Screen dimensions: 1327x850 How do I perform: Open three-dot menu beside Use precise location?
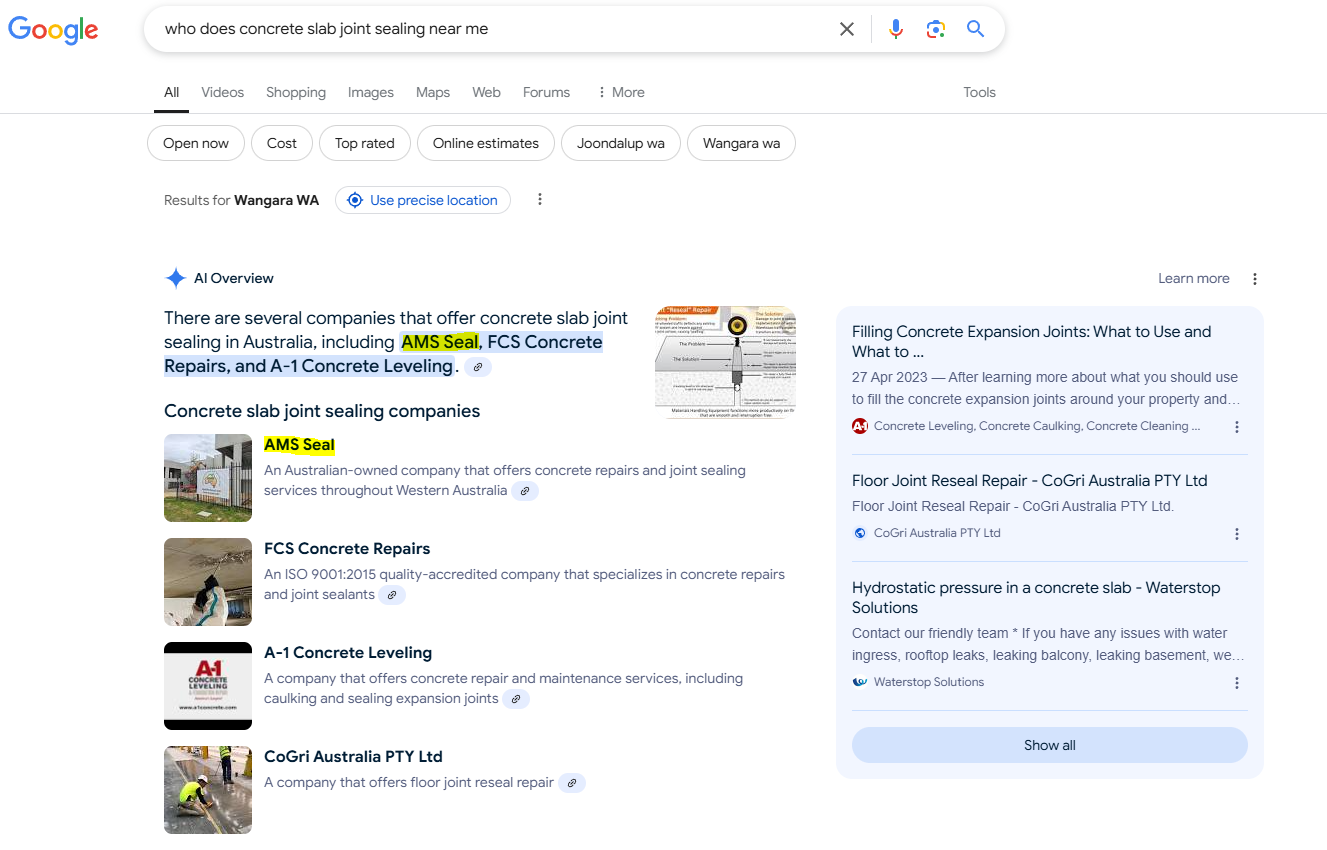point(540,200)
